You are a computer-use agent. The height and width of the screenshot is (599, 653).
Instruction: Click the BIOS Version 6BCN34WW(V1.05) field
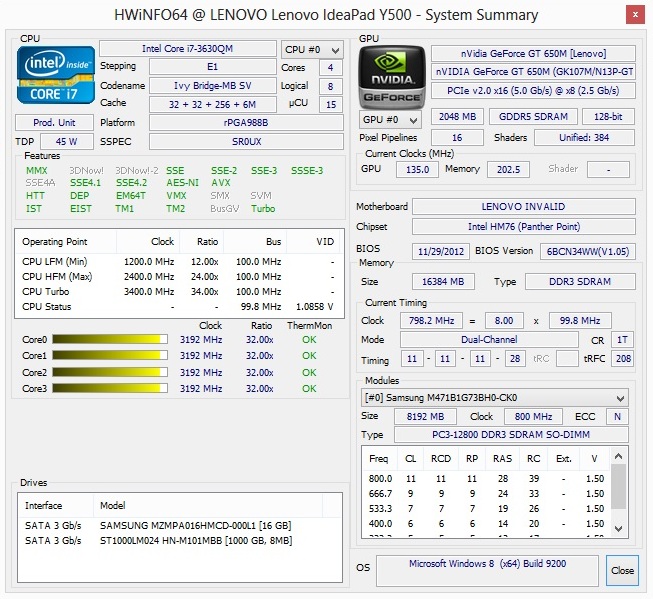(x=588, y=251)
